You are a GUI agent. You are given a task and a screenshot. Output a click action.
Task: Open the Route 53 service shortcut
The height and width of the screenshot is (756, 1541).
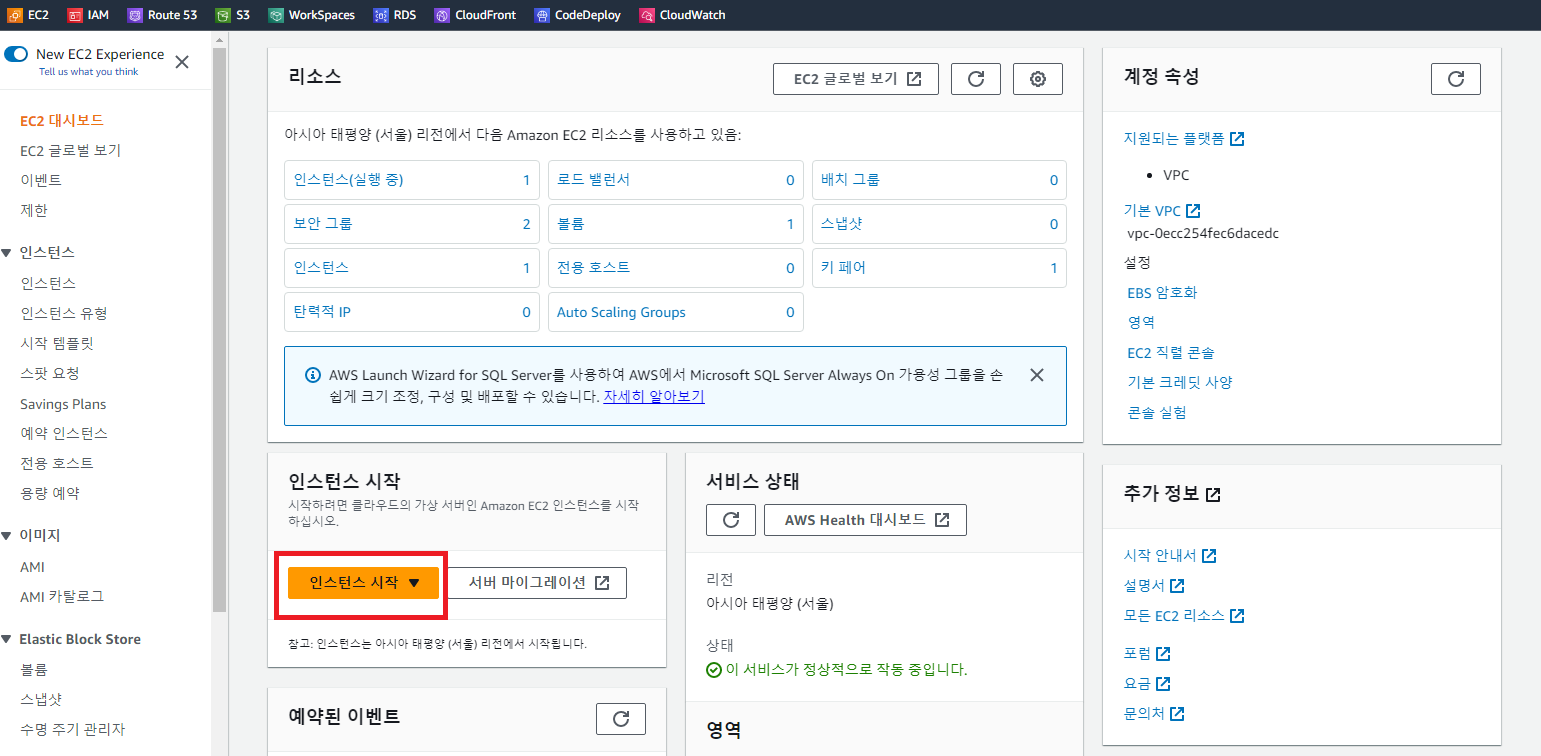point(162,15)
